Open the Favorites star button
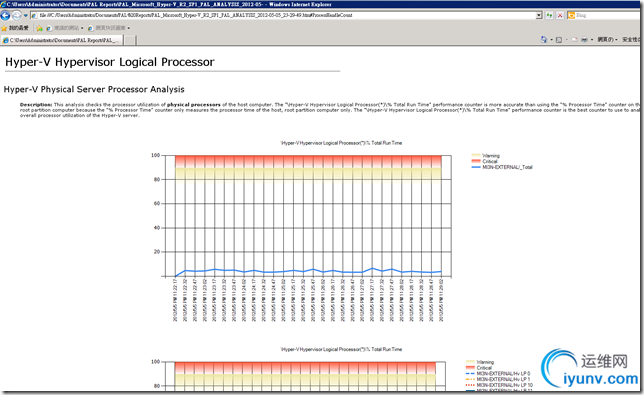The width and height of the screenshot is (644, 395). (15, 28)
